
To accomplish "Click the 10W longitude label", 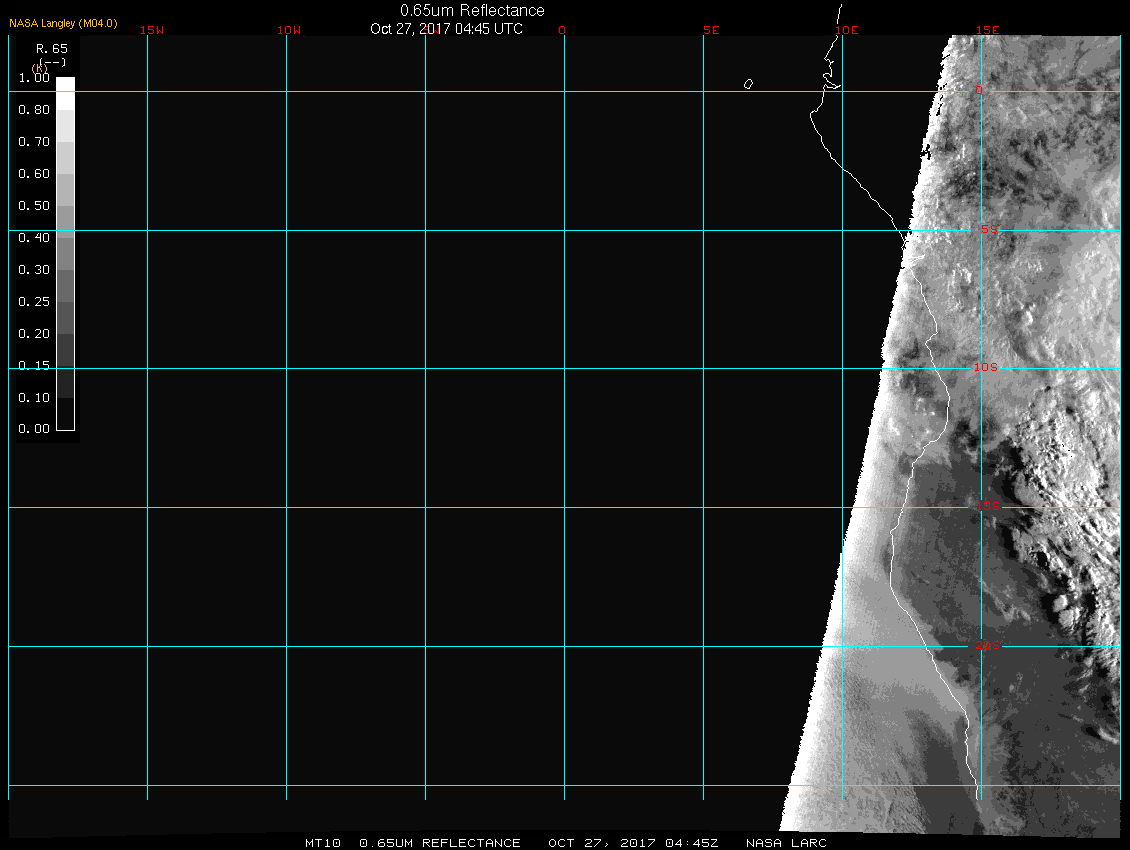I will (288, 30).
